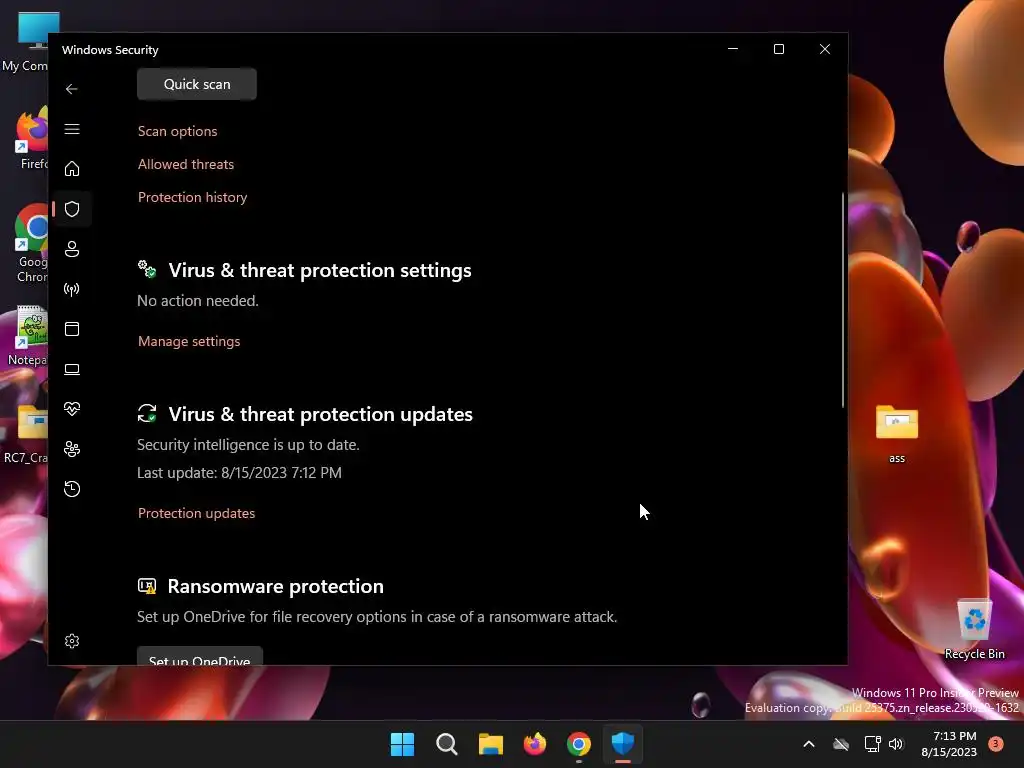Select the RC7_Cra folder on desktop
The width and height of the screenshot is (1024, 768).
tap(25, 434)
